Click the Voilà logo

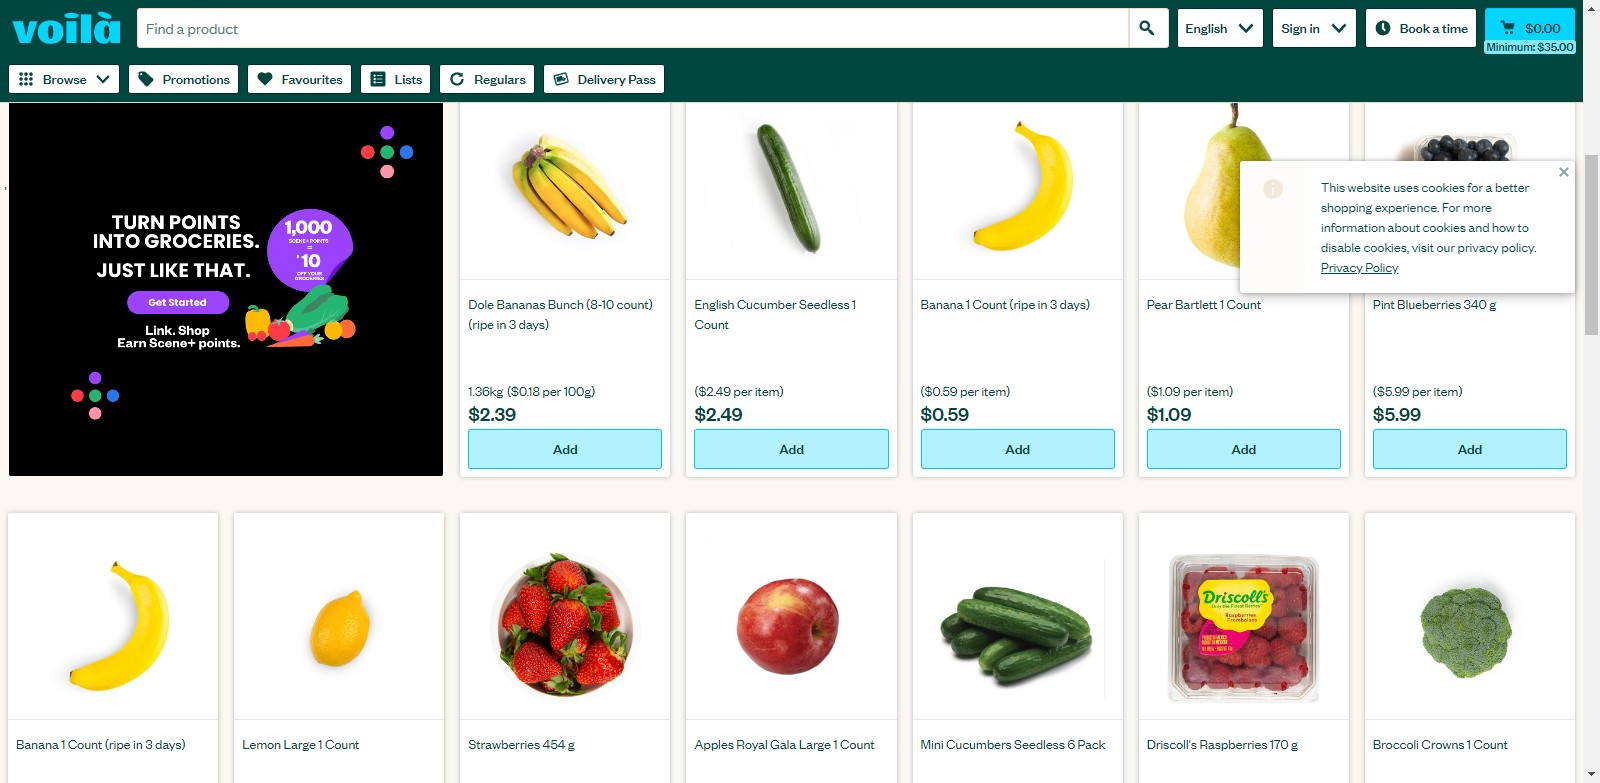coord(67,28)
